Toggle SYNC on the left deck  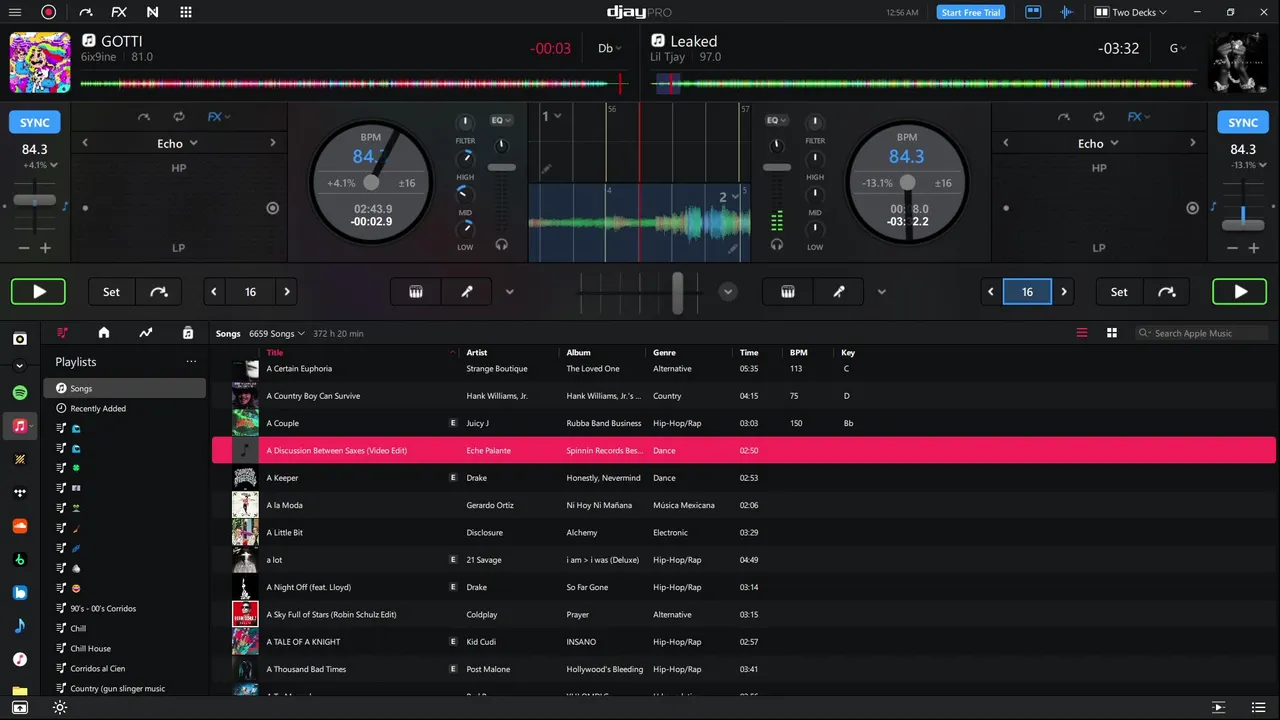35,122
